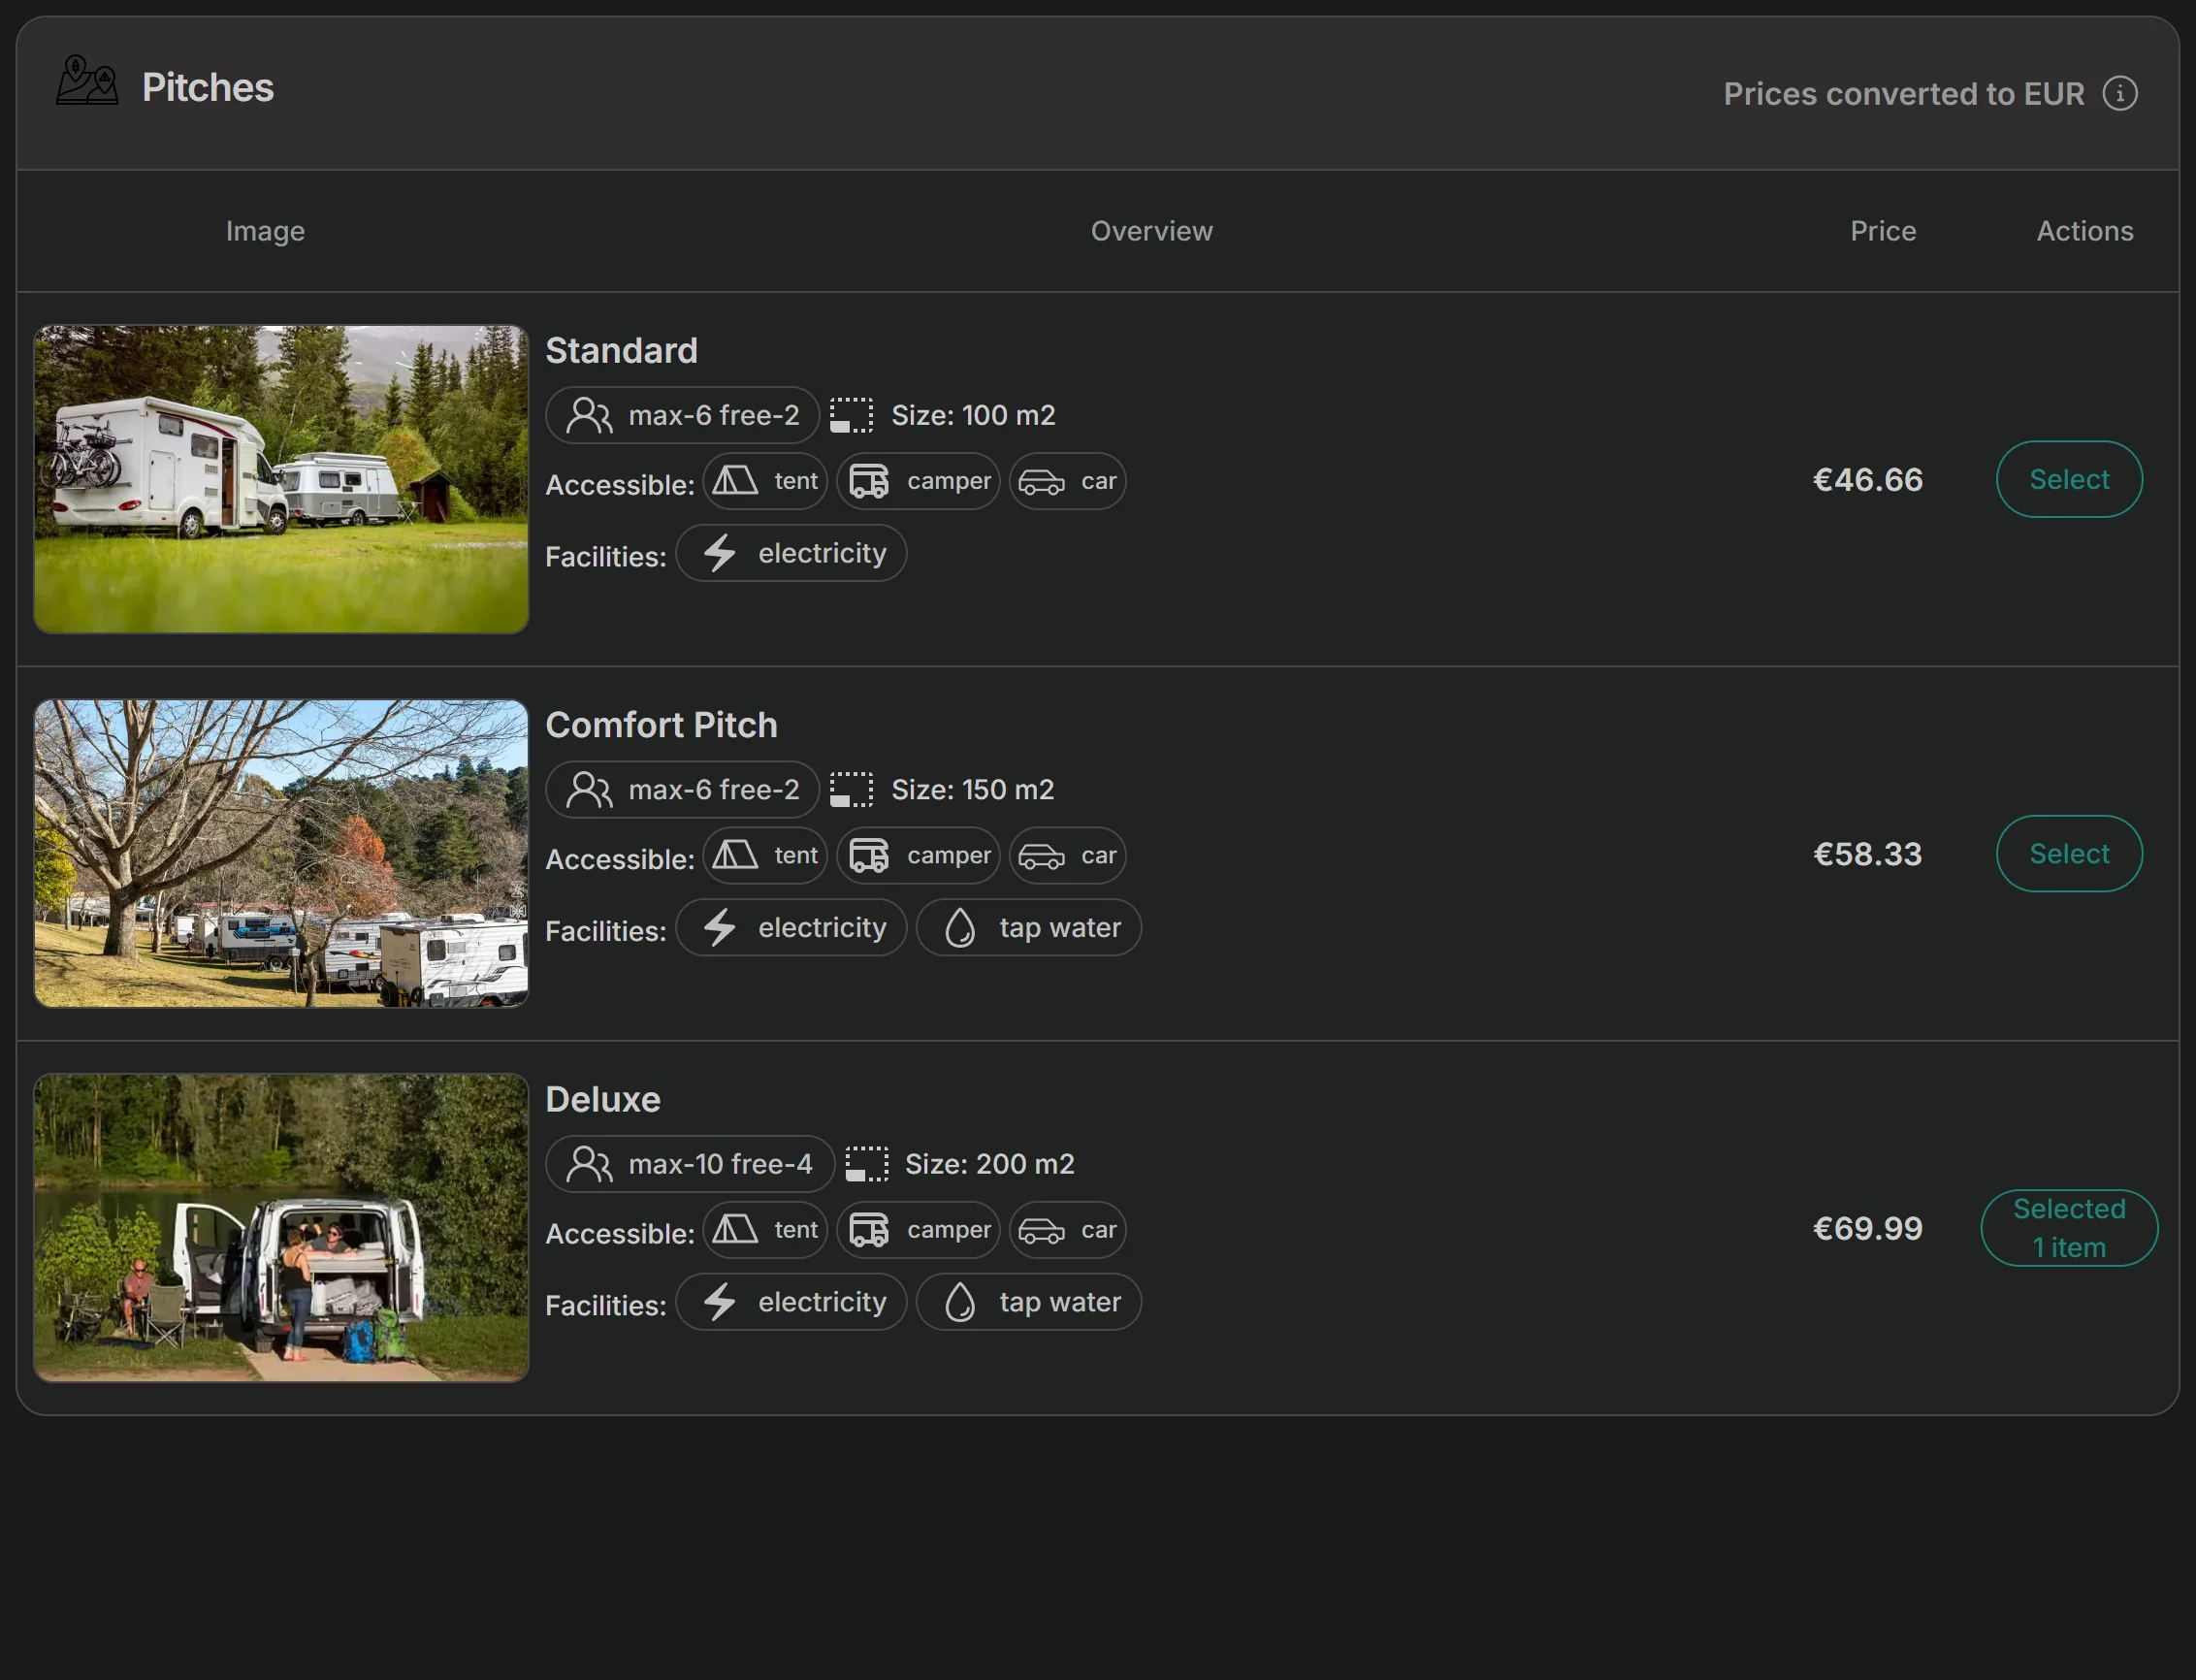Click the electricity bolt icon in Standard row
2196x1680 pixels.
pyautogui.click(x=719, y=553)
